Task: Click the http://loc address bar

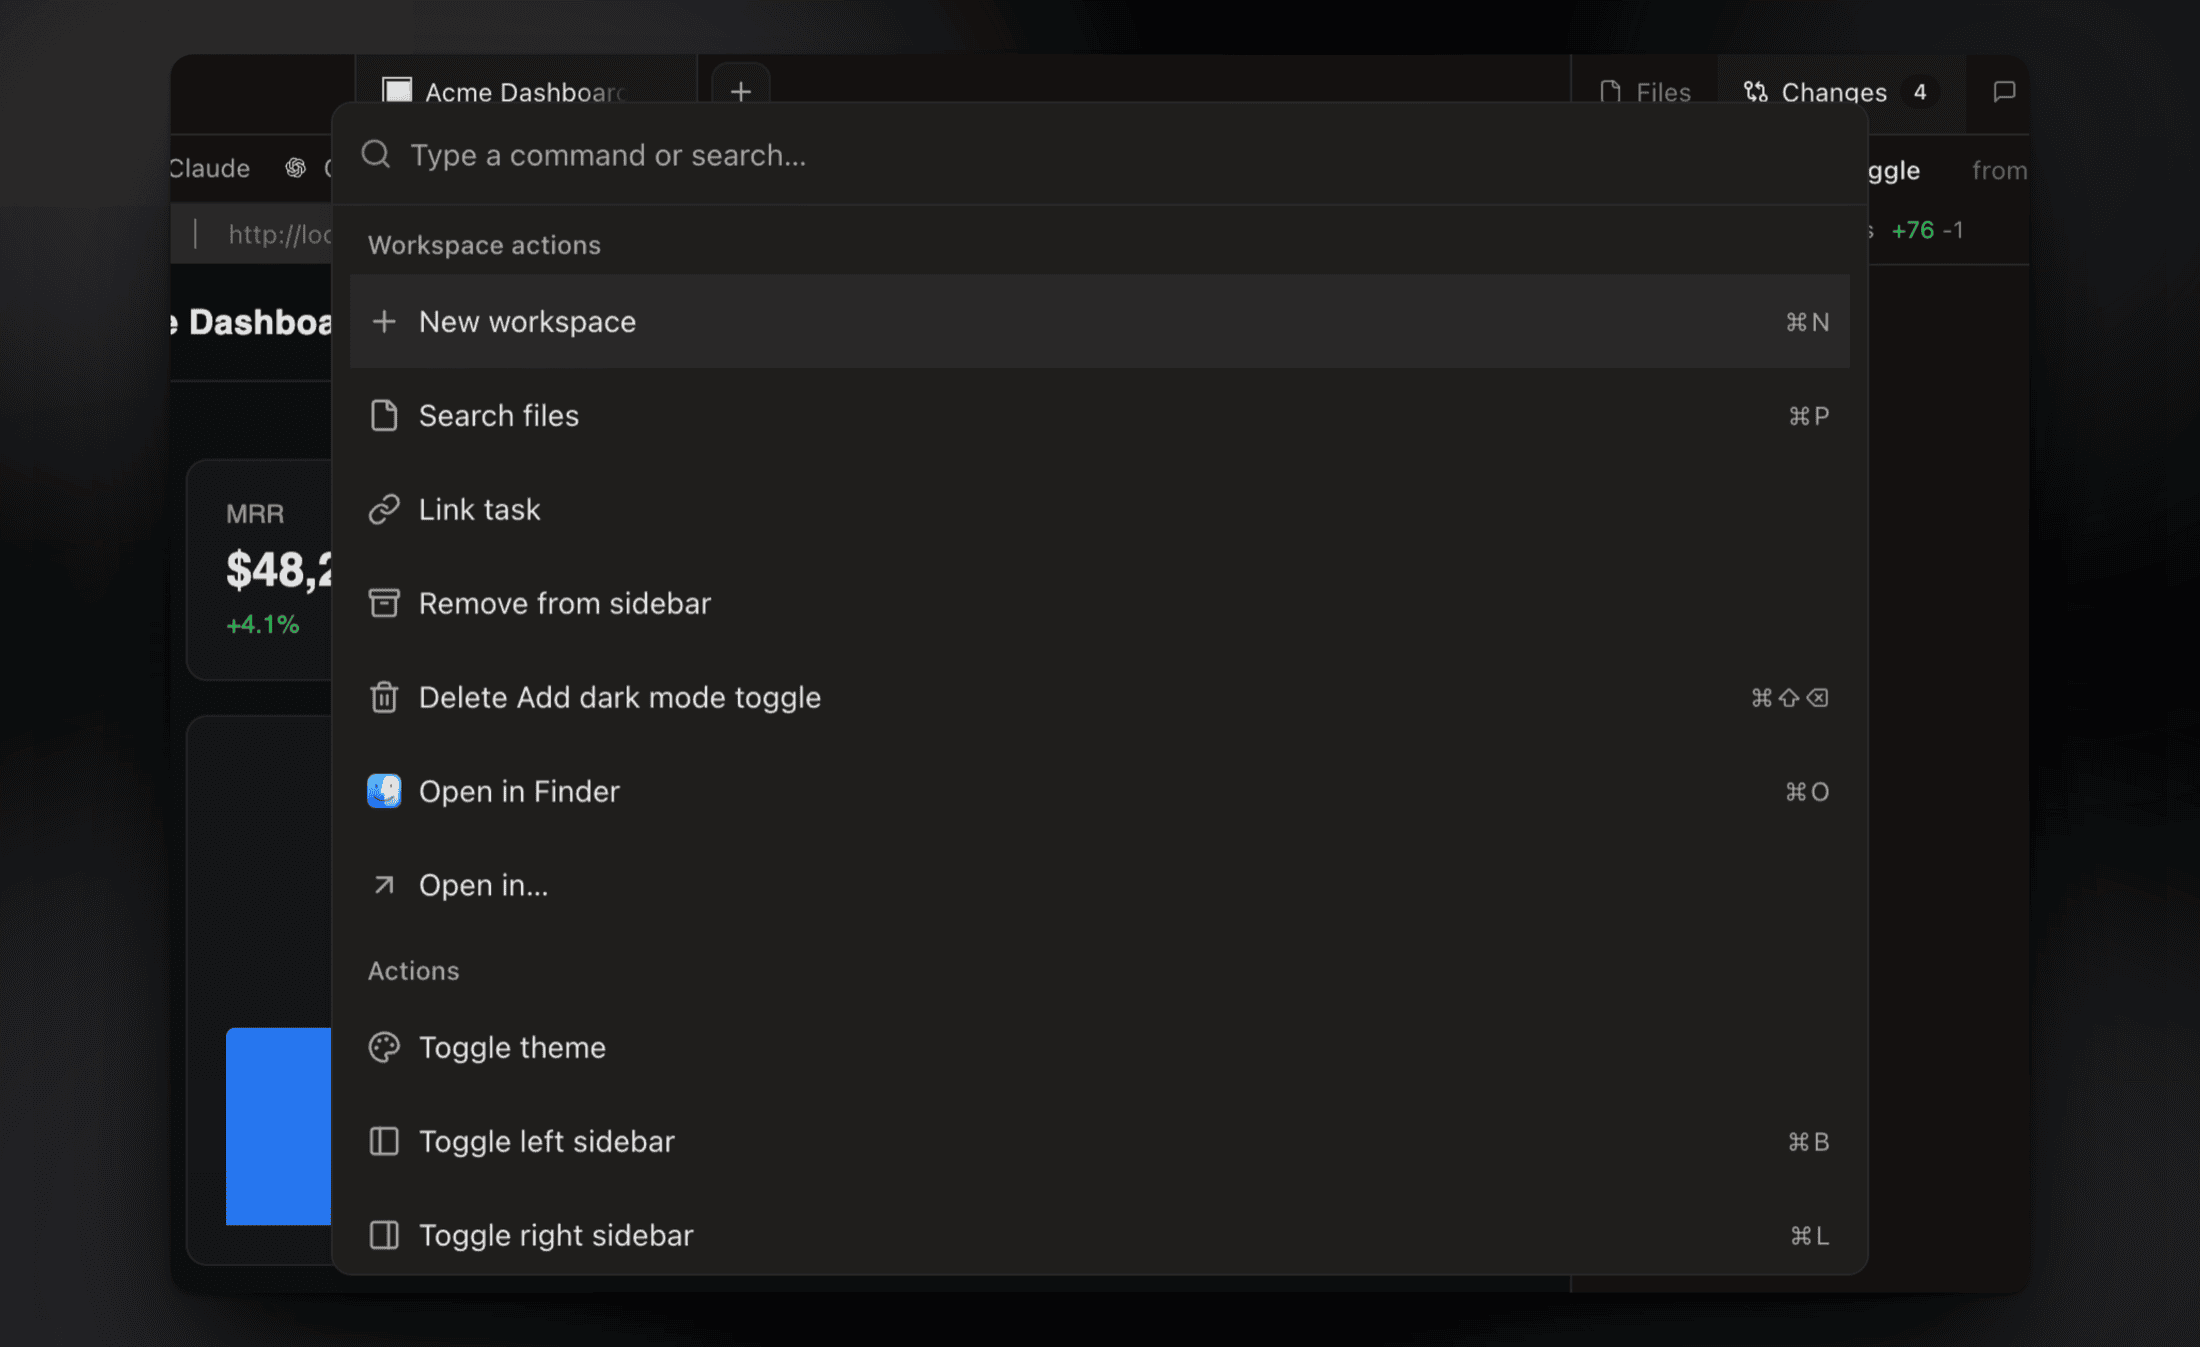Action: coord(280,234)
